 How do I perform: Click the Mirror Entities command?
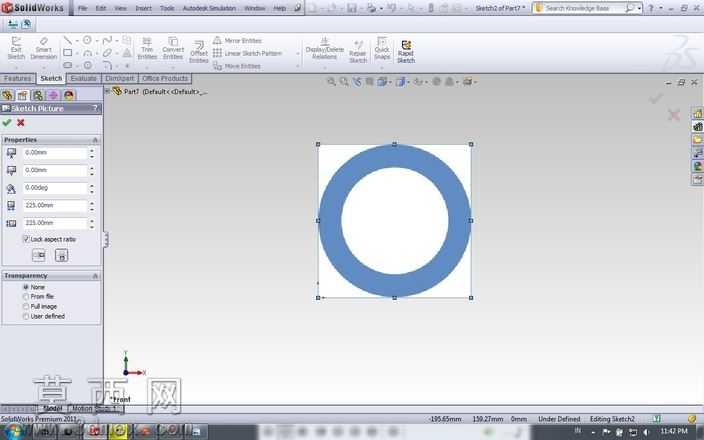pyautogui.click(x=238, y=40)
